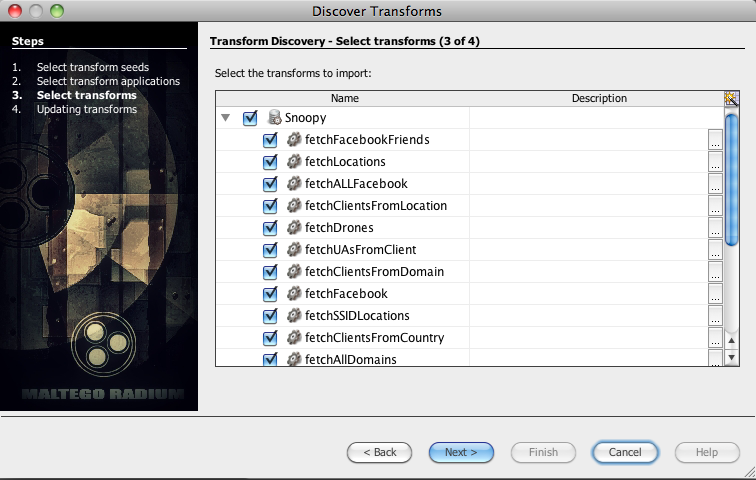Uncheck the Snoopy parent checkbox

pos(250,118)
